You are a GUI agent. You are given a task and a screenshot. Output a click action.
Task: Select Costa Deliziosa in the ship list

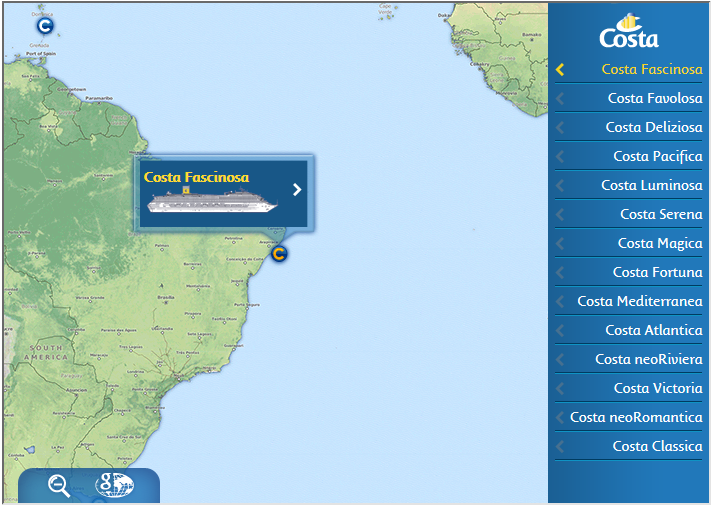pyautogui.click(x=654, y=127)
